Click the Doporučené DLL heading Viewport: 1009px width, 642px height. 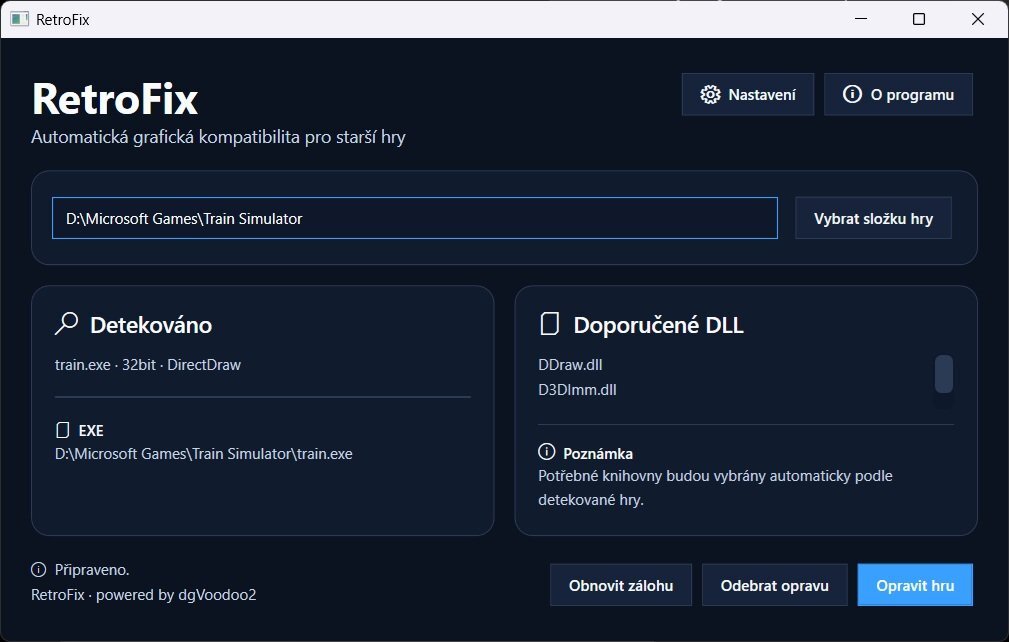pos(658,325)
